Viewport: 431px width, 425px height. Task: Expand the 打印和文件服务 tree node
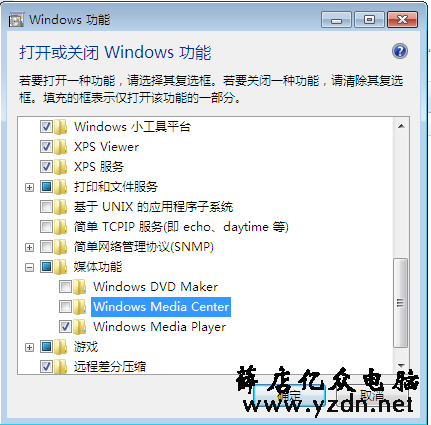(29, 187)
